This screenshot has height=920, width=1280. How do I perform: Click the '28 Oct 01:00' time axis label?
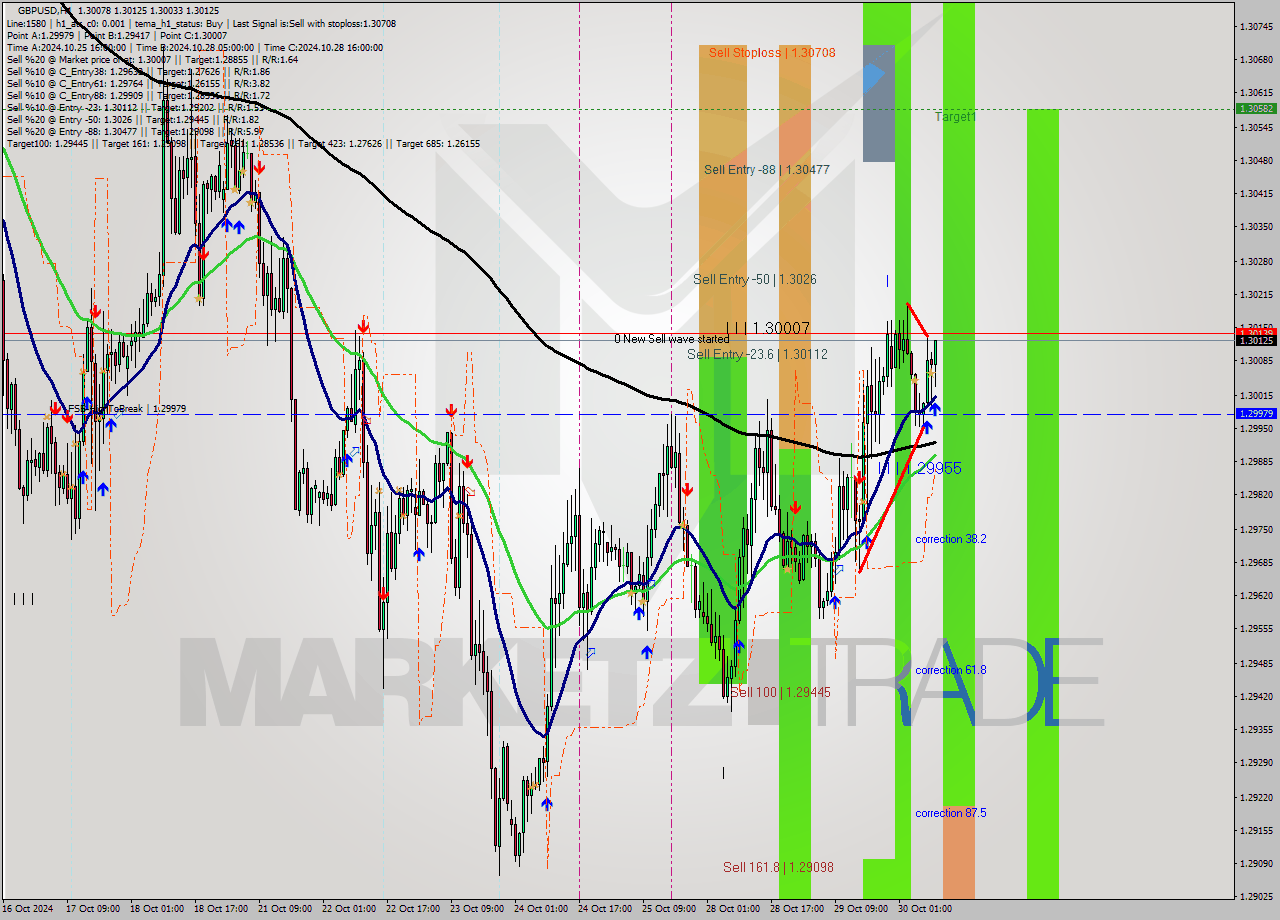(733, 909)
